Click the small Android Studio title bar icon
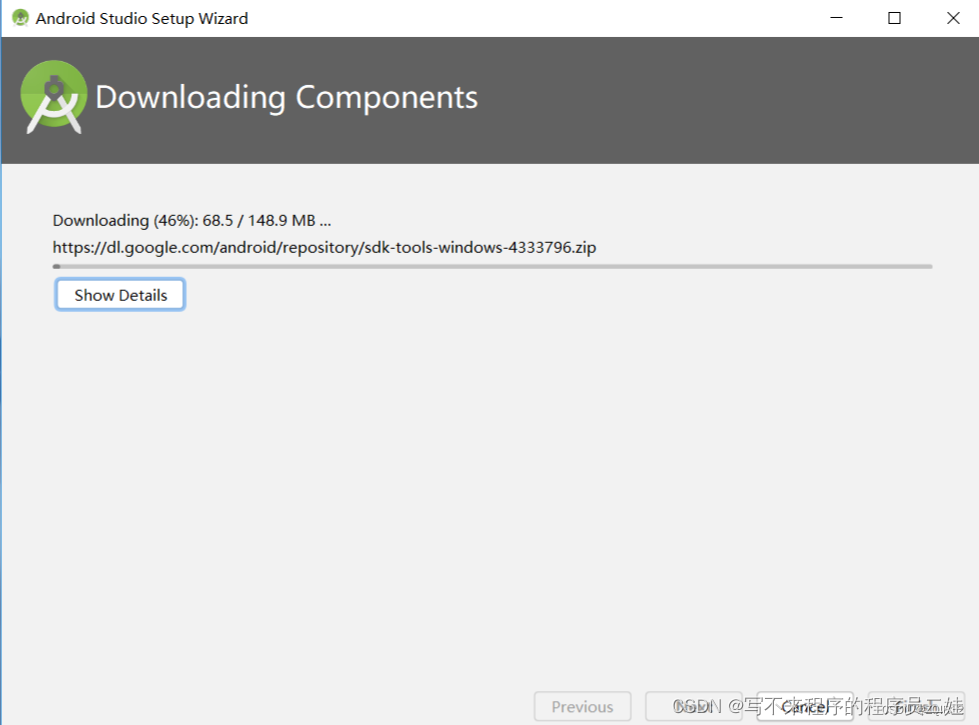The image size is (979, 725). pos(21,18)
